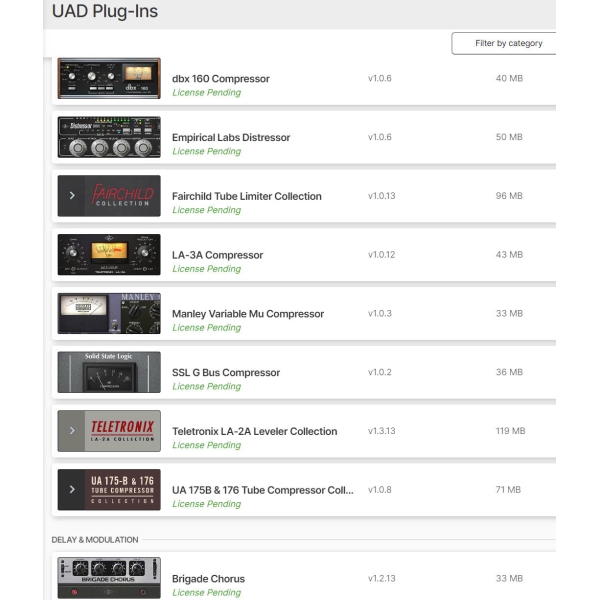Click version v1.2.13 of Brigade Chorus
Image resolution: width=600 pixels, height=600 pixels.
coord(382,578)
